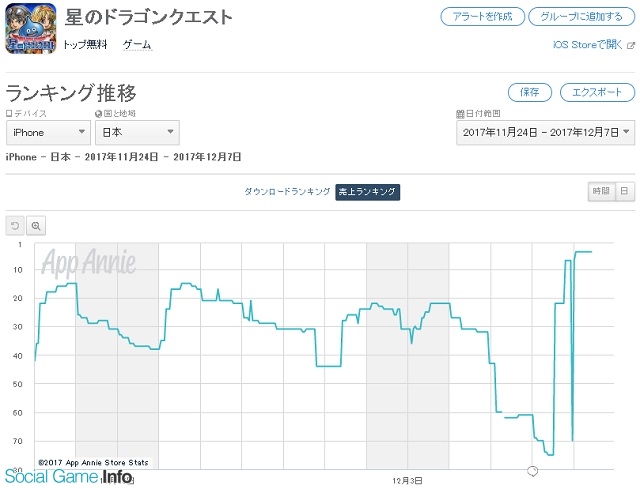Select the 売上ランキング tab

(x=367, y=191)
